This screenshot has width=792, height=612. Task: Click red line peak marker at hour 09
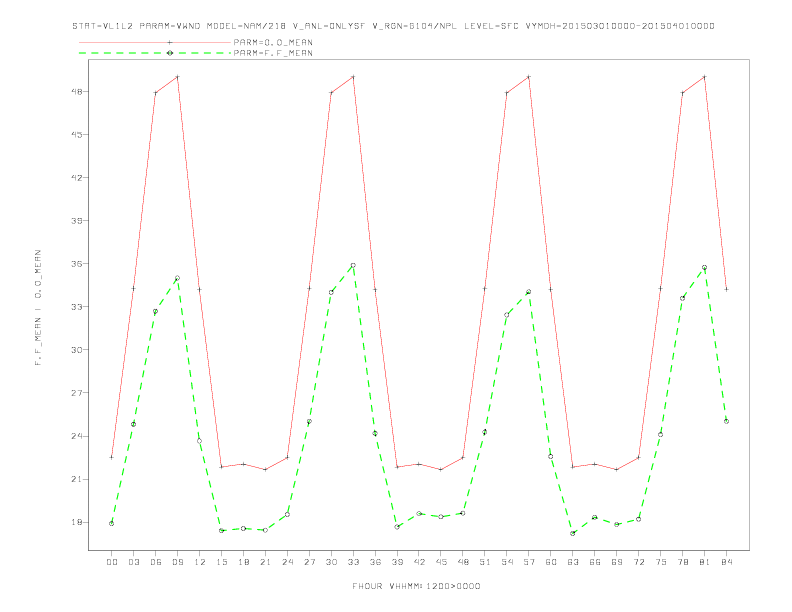177,77
